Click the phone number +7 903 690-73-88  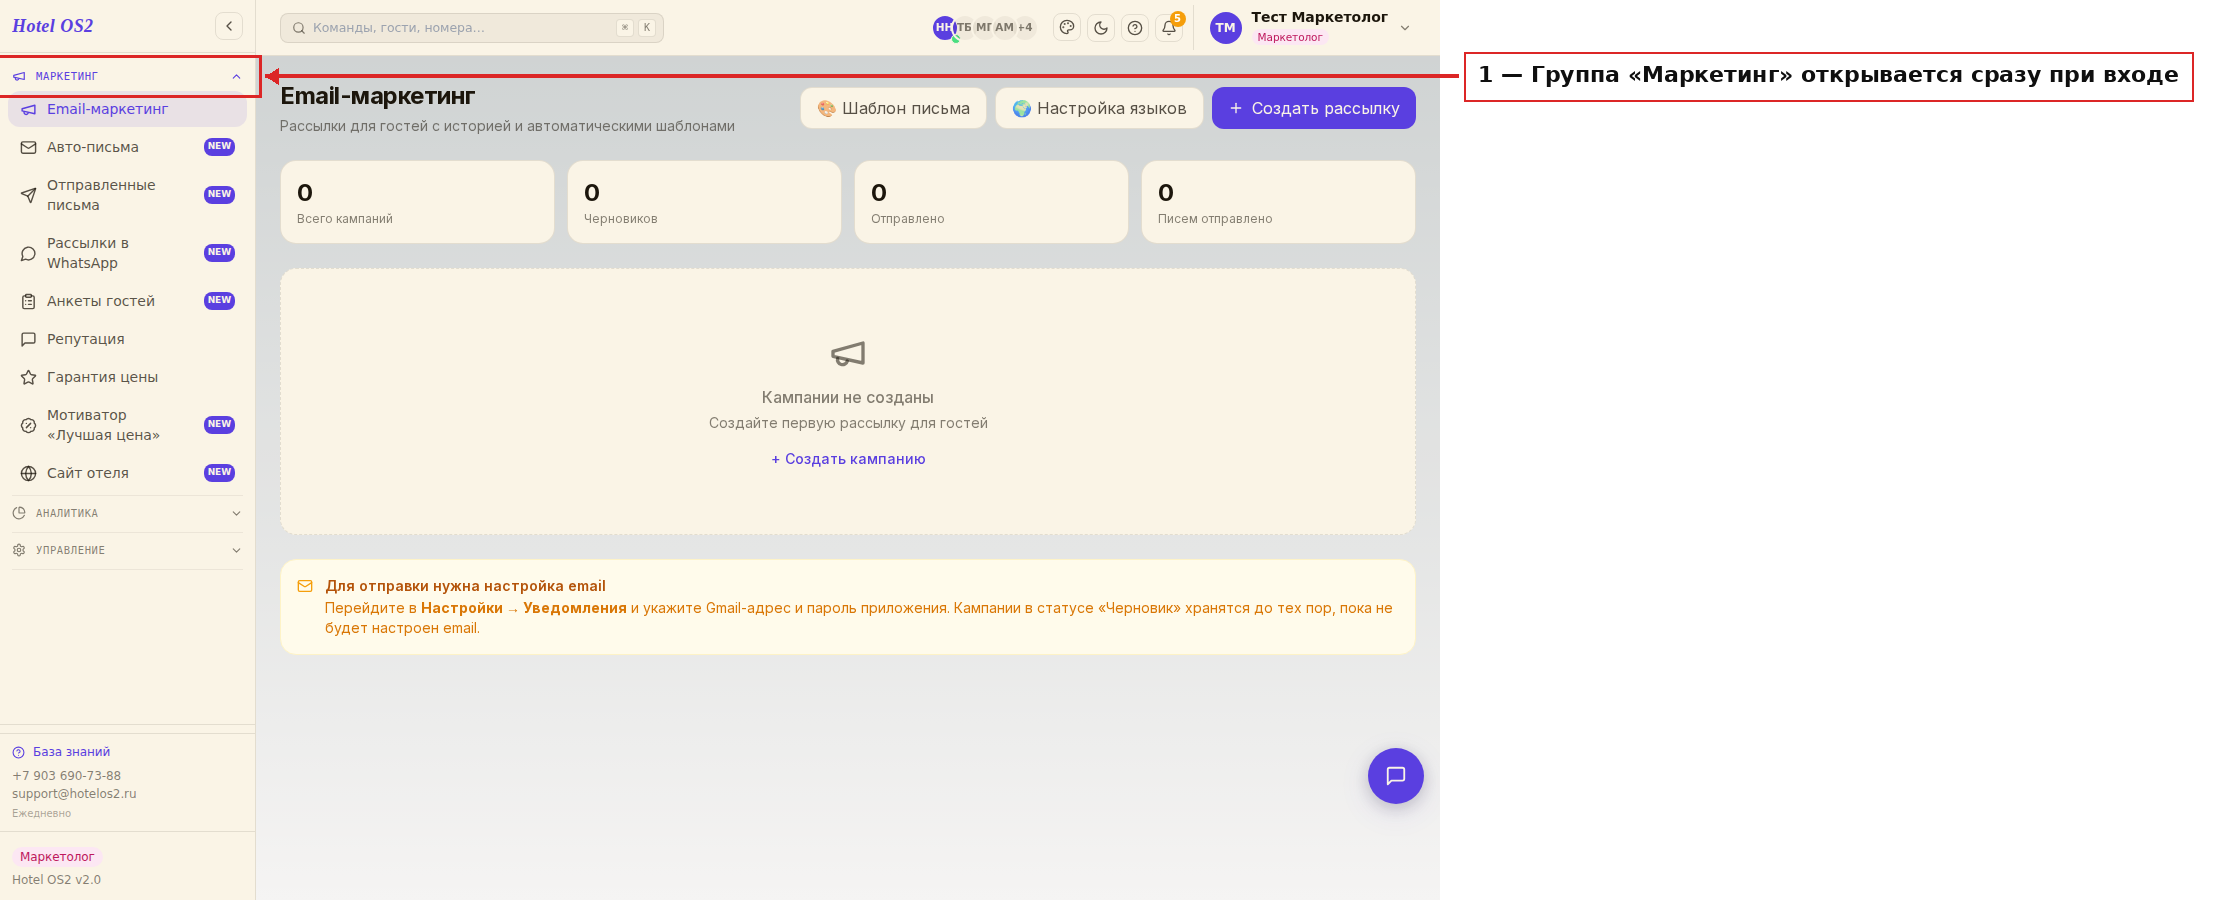point(66,776)
